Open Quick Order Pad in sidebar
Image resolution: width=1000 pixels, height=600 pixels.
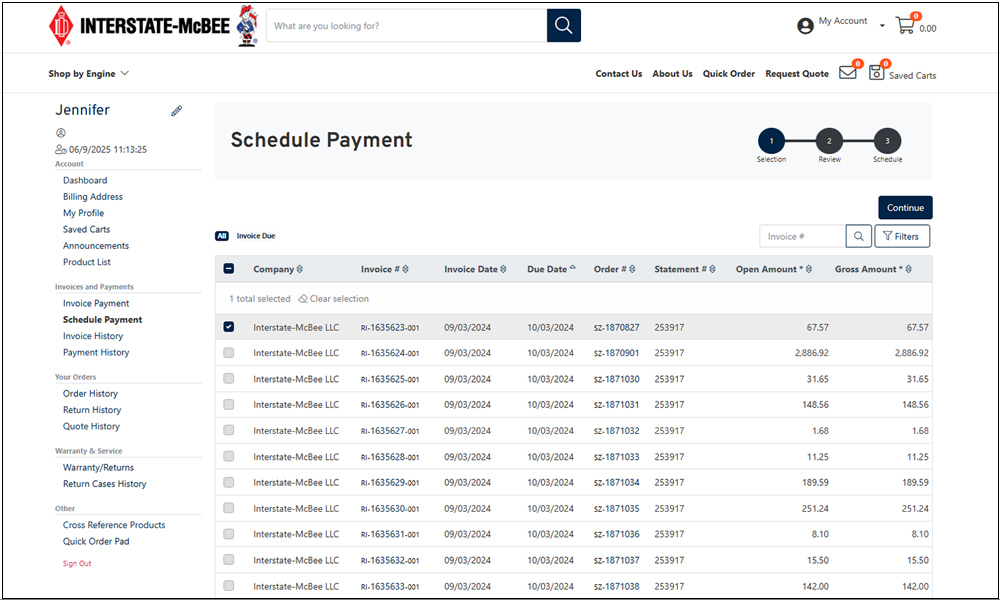coord(96,541)
